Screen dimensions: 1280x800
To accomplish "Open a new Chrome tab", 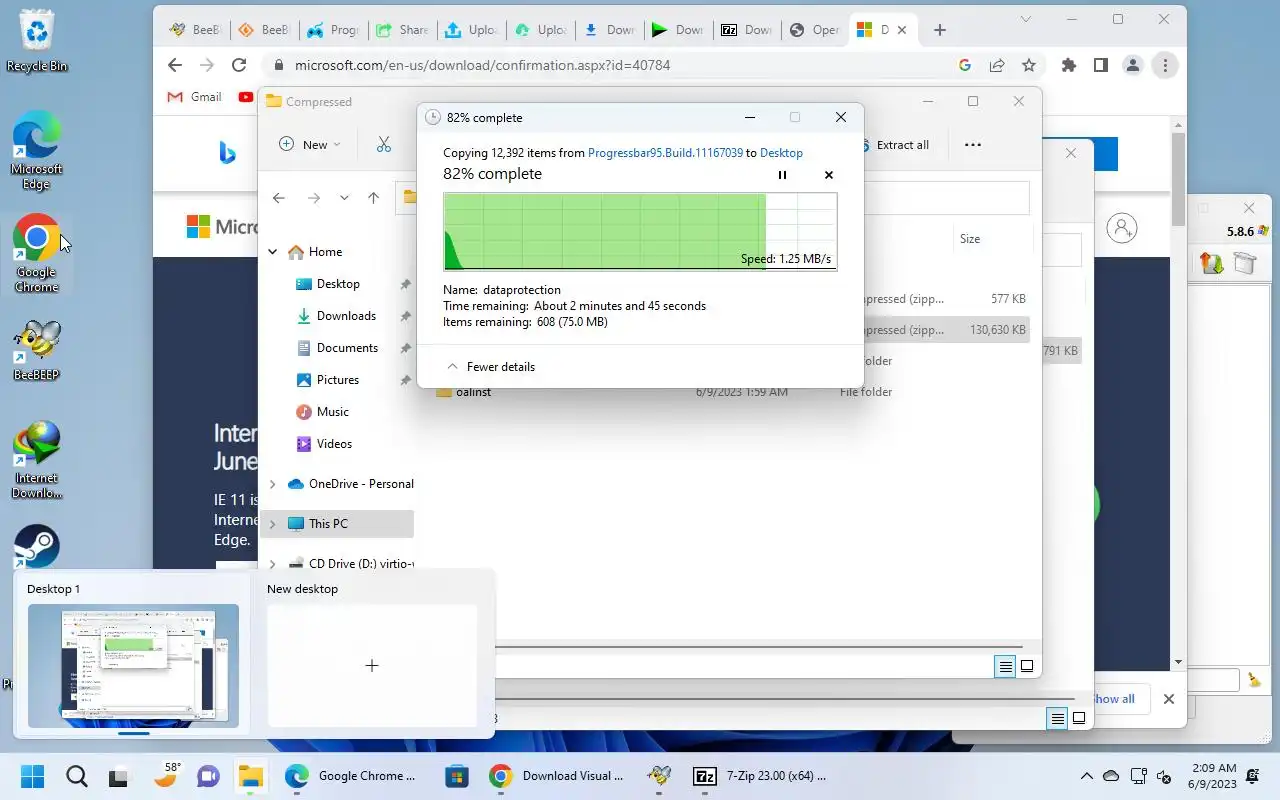I will (x=939, y=30).
